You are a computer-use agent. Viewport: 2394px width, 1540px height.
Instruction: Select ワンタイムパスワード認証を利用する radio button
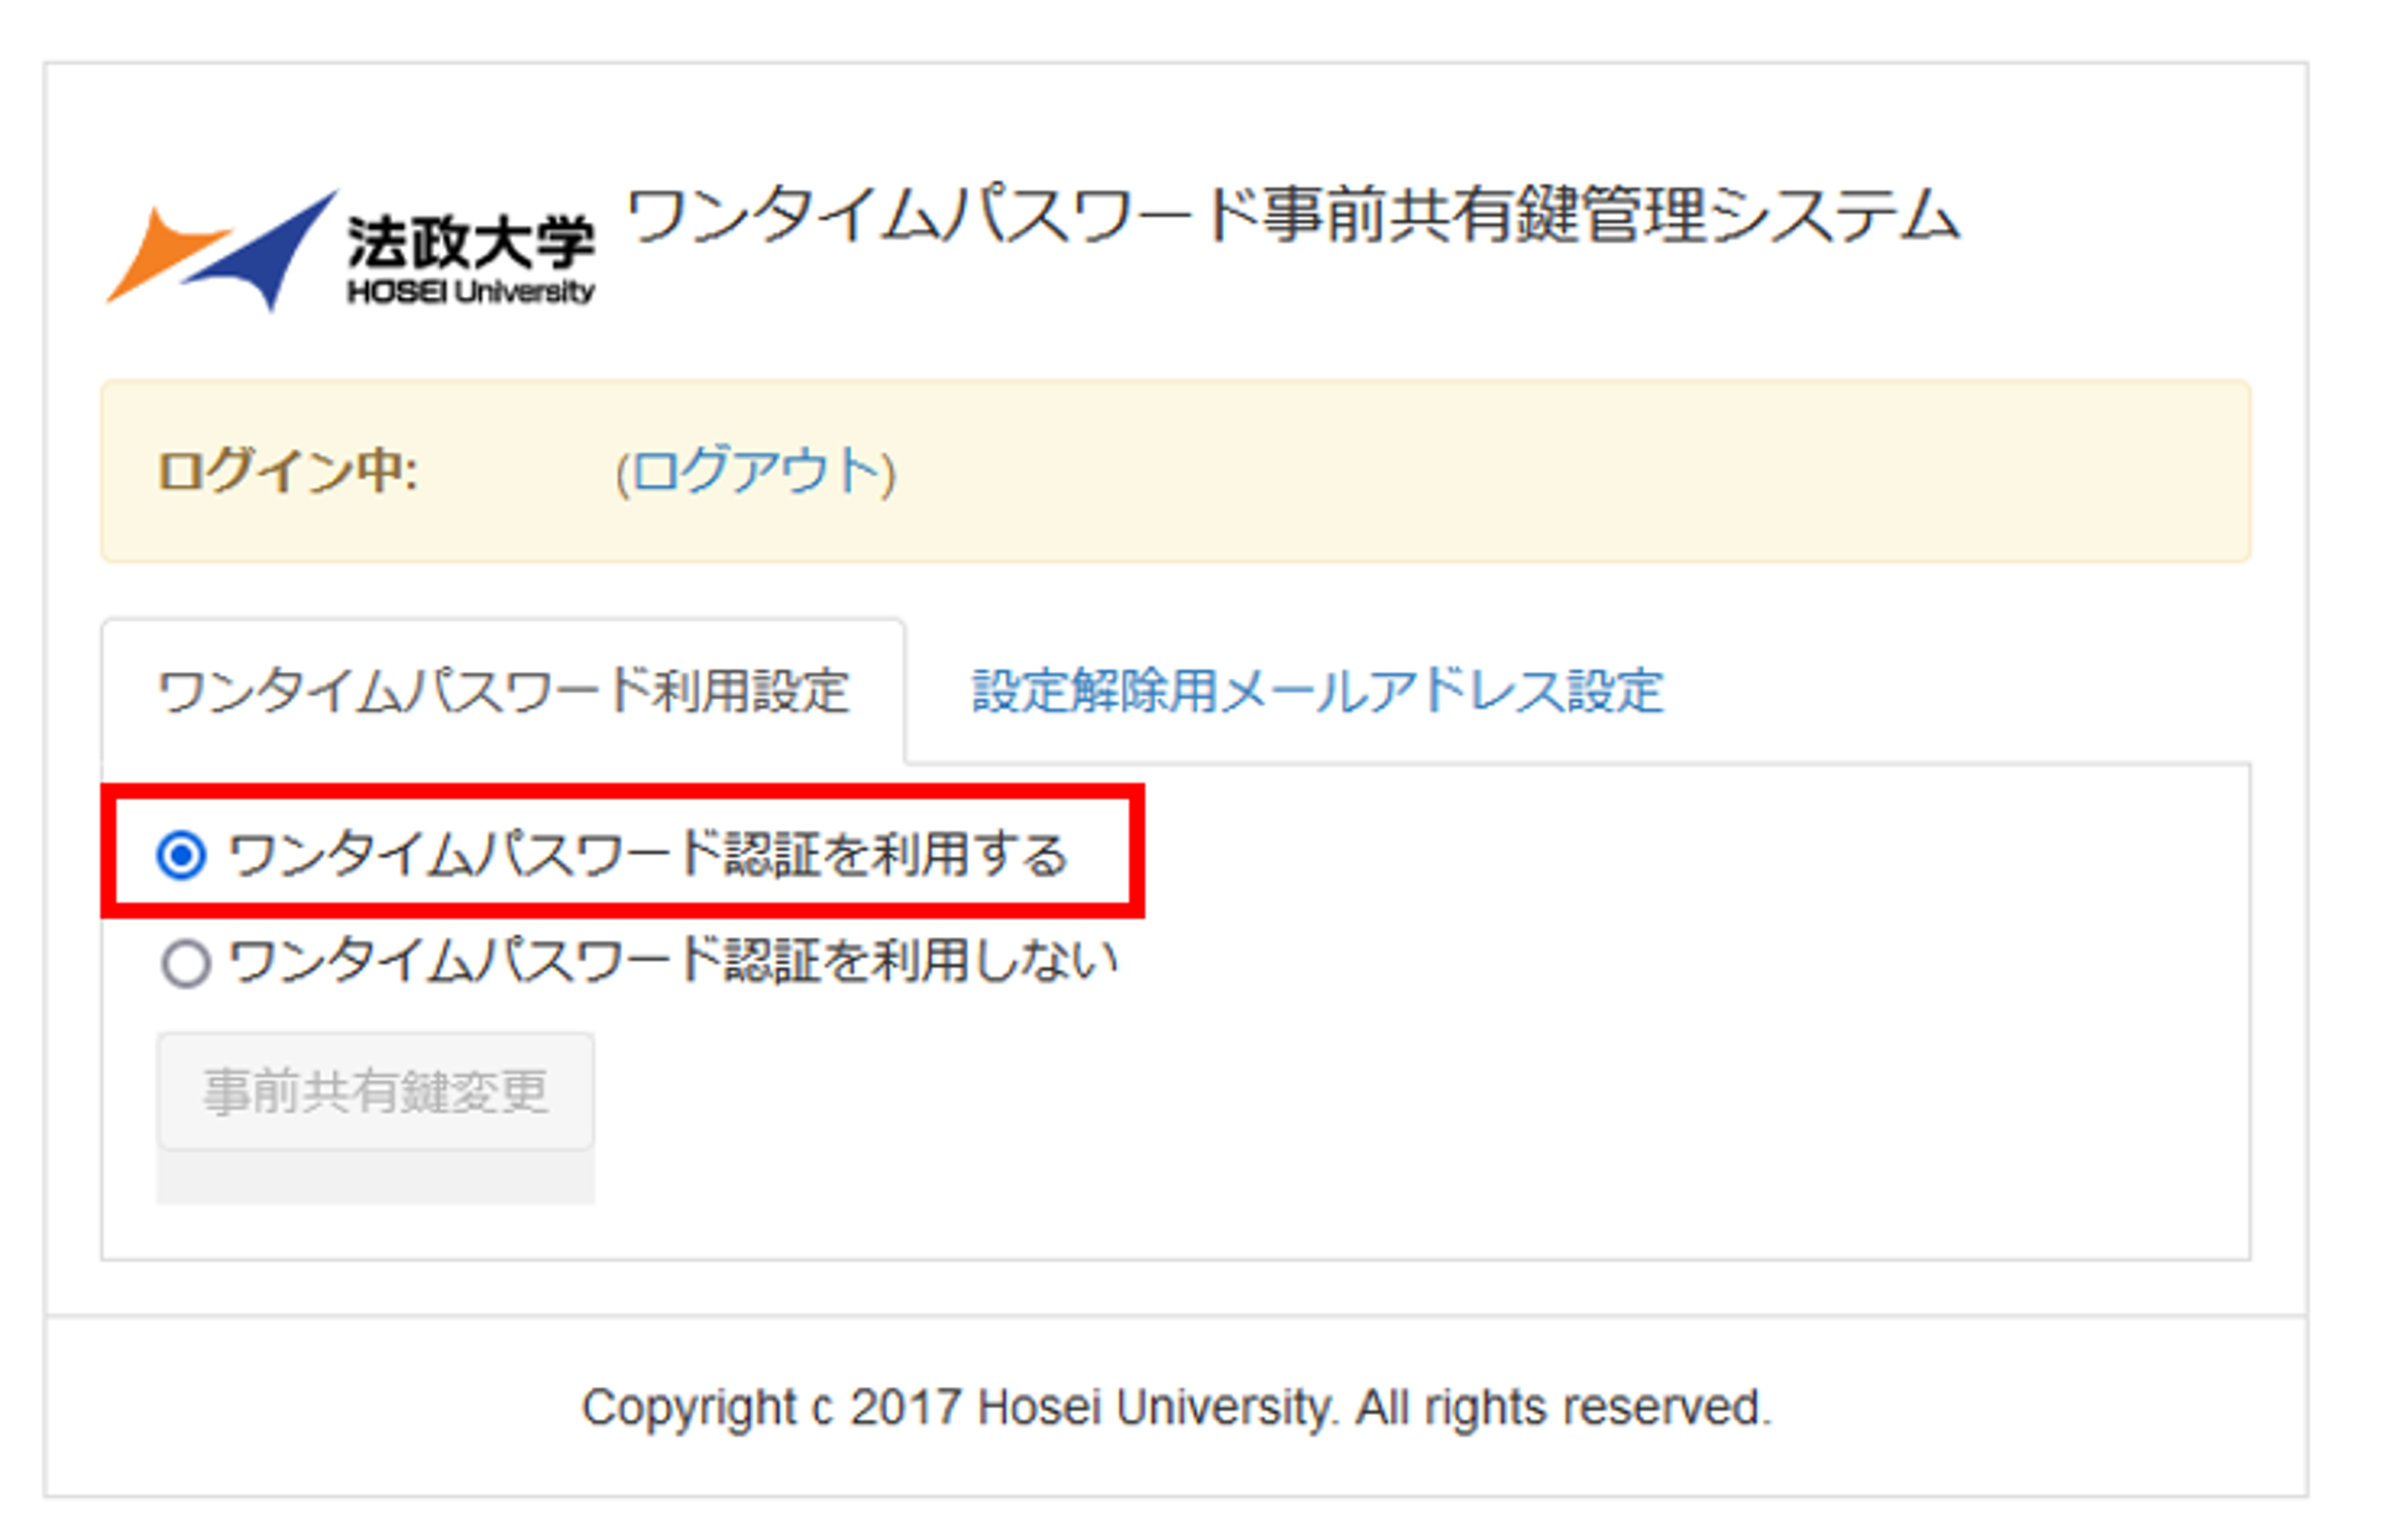182,856
